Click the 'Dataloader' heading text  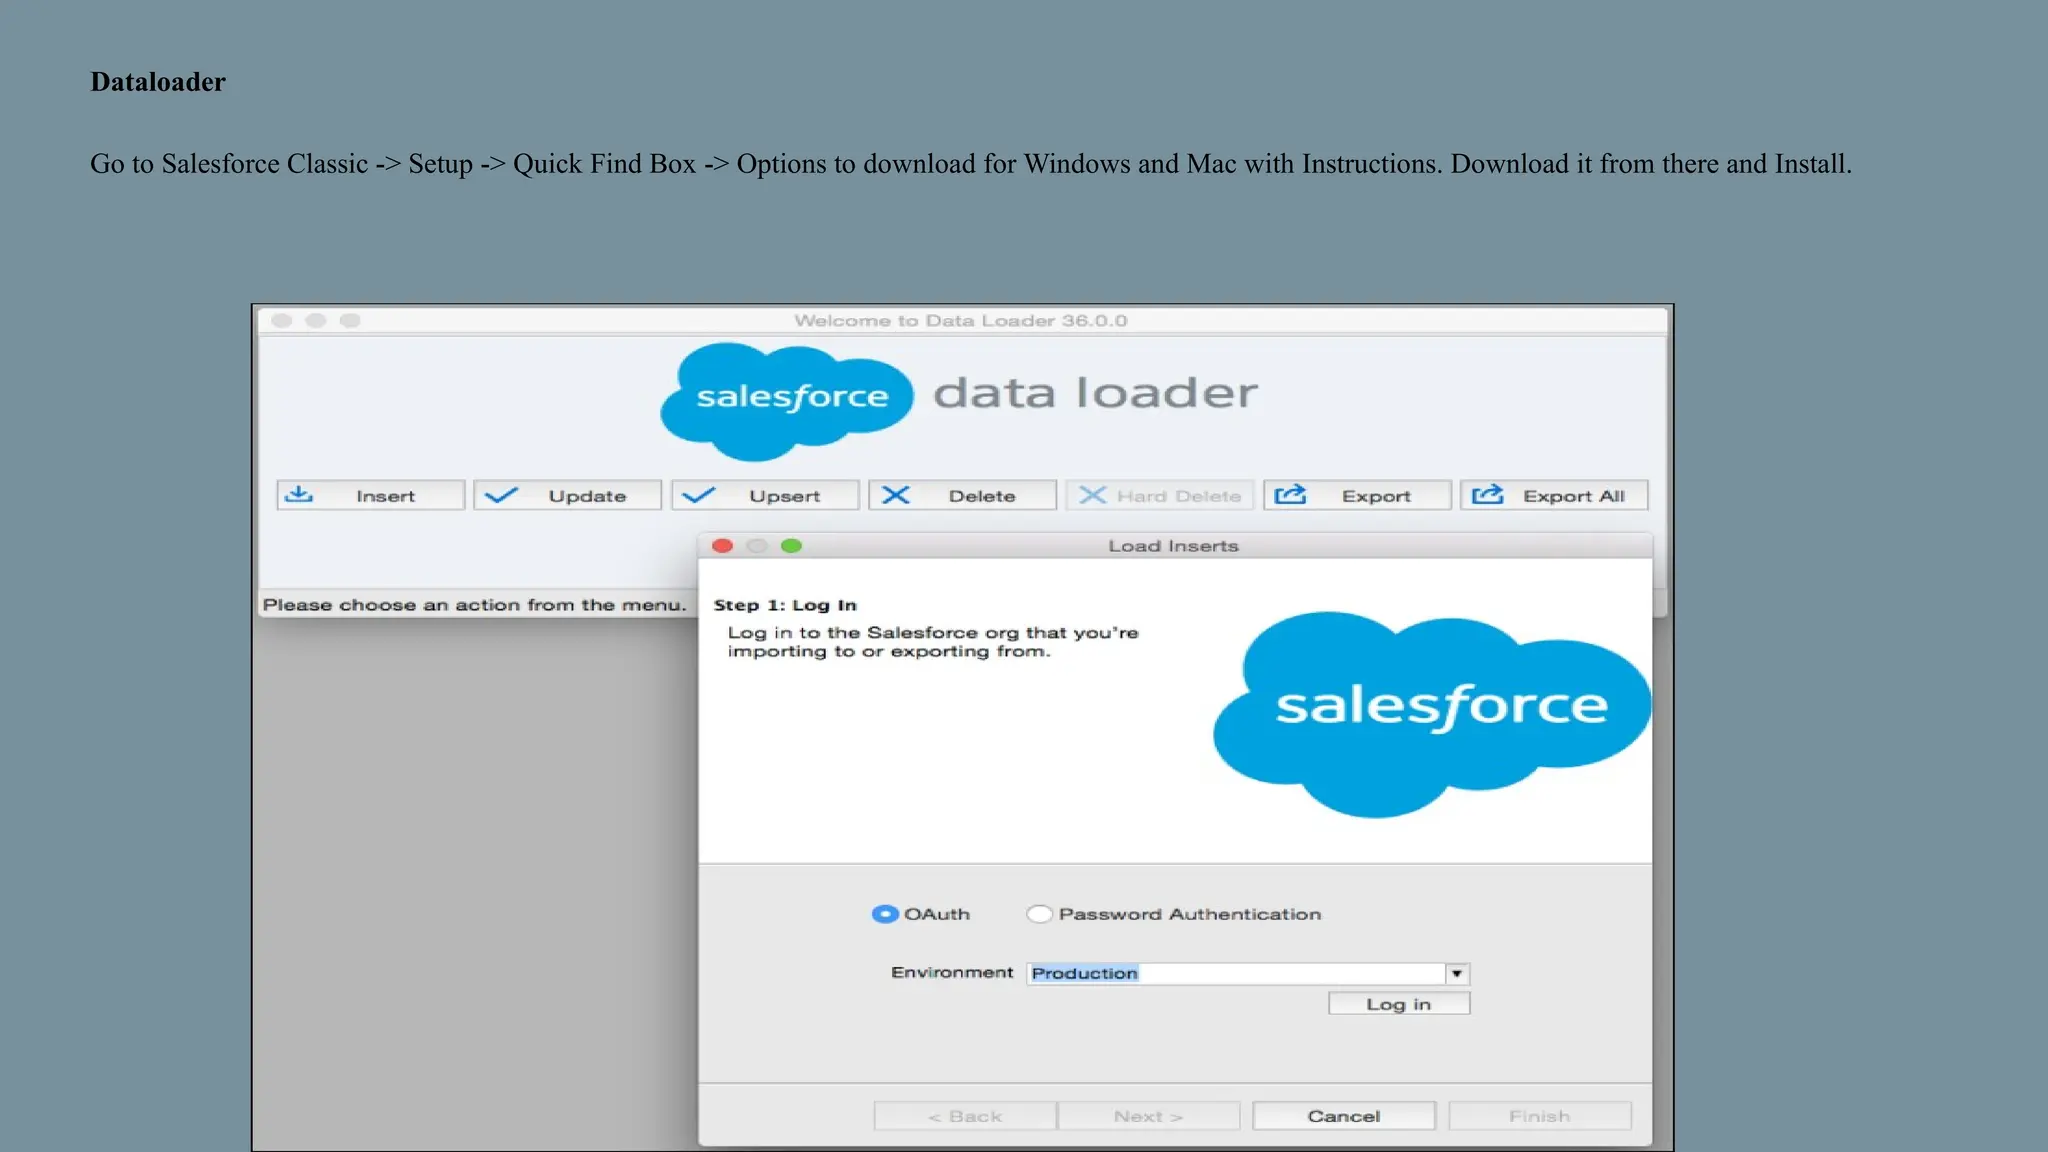[158, 82]
